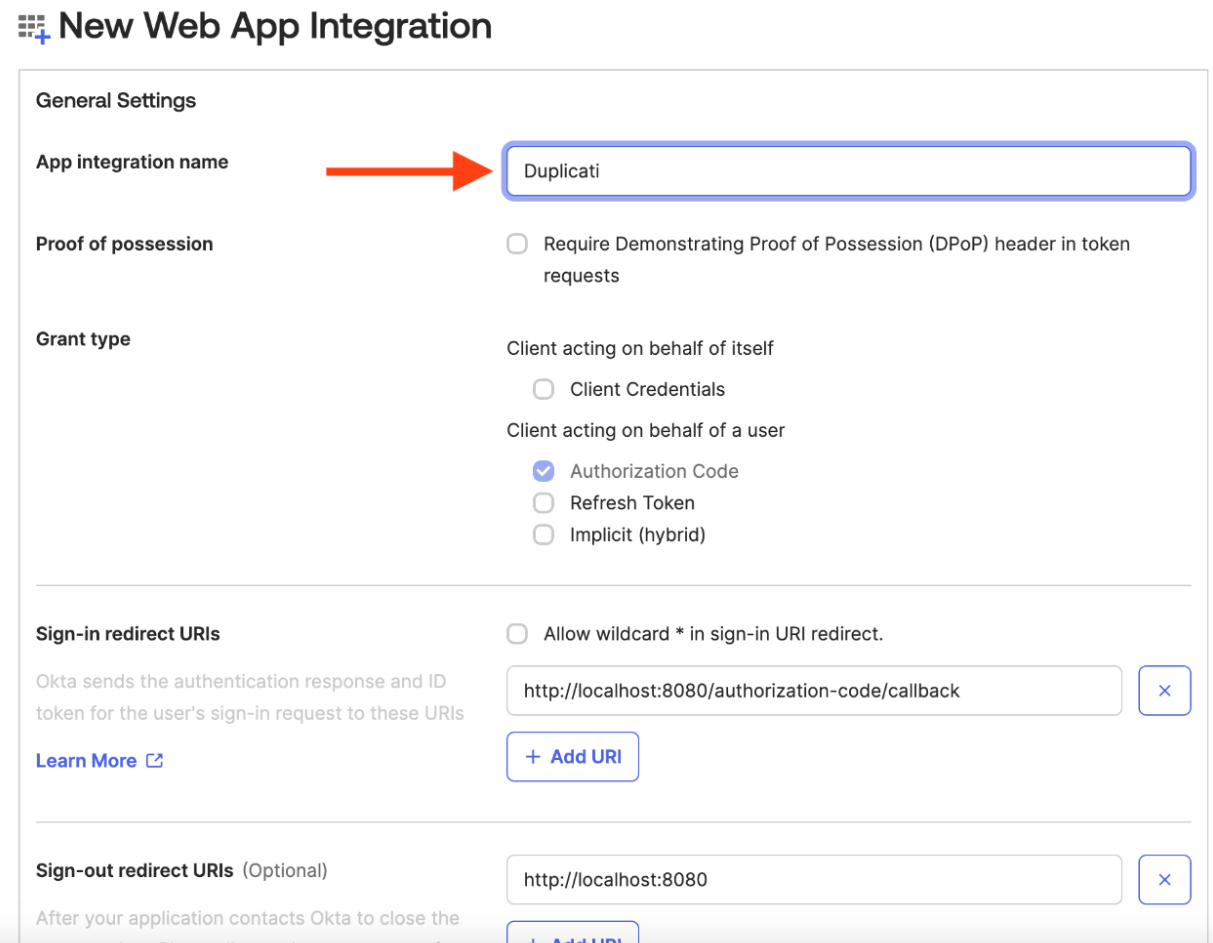Check the Client Credentials grant type
This screenshot has width=1213, height=943.
[x=543, y=389]
